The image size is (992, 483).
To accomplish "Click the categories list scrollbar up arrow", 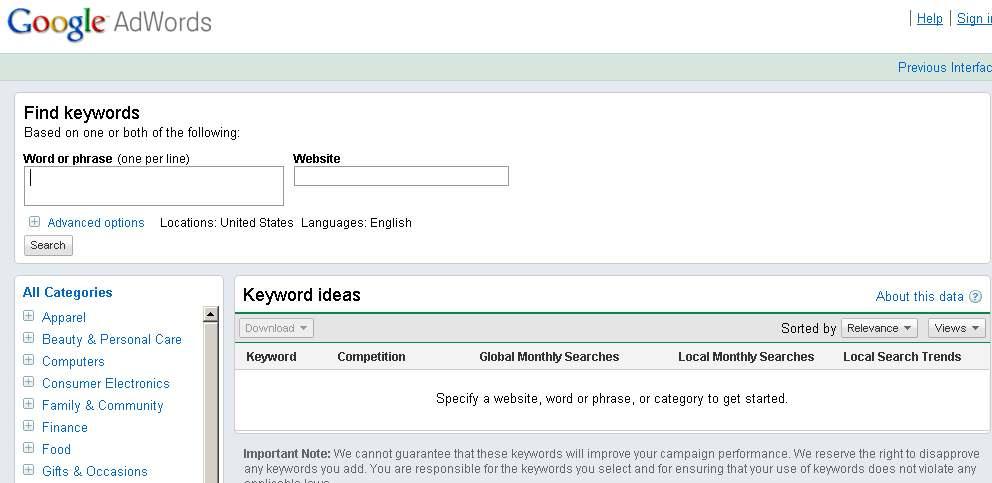I will (x=210, y=314).
